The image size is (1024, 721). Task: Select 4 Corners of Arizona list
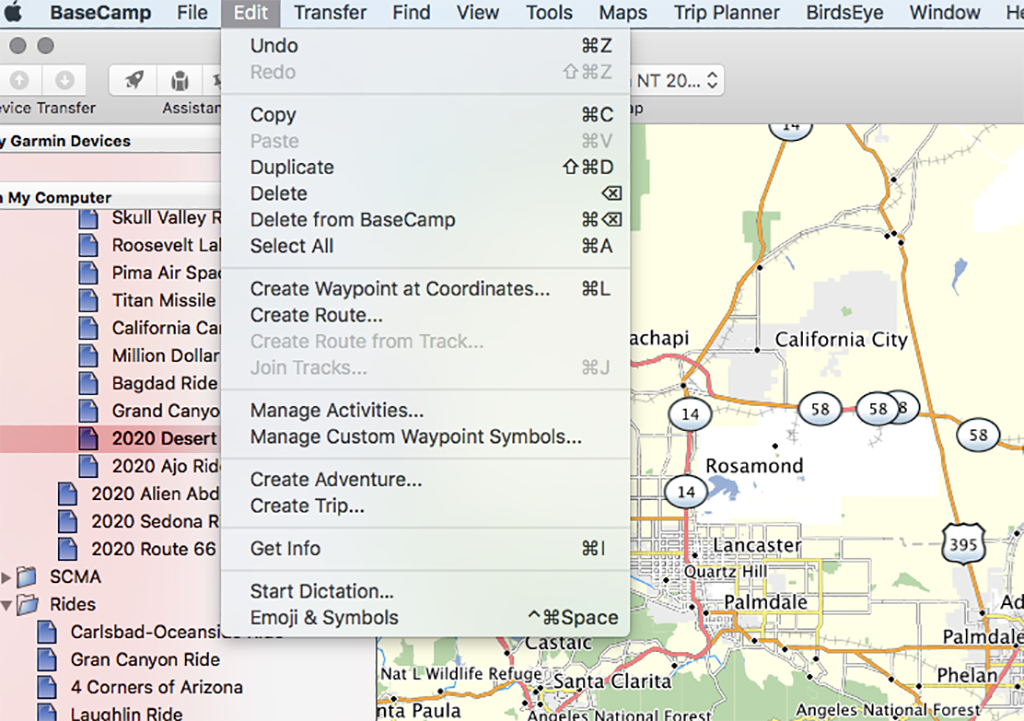click(x=156, y=687)
